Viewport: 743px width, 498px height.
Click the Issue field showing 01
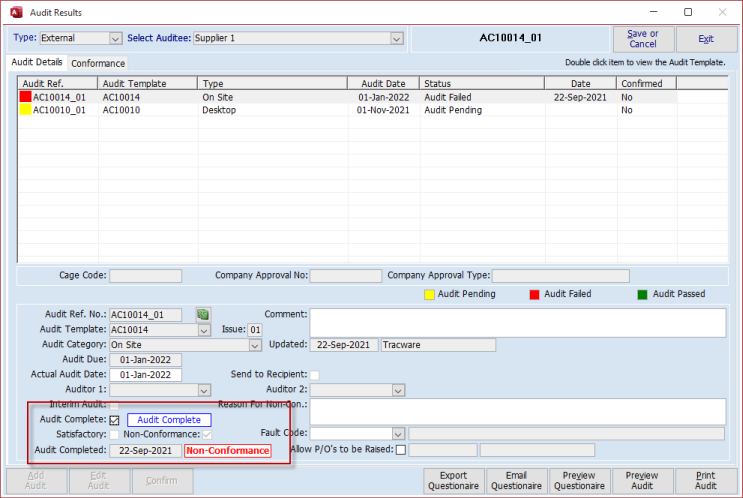tap(255, 330)
